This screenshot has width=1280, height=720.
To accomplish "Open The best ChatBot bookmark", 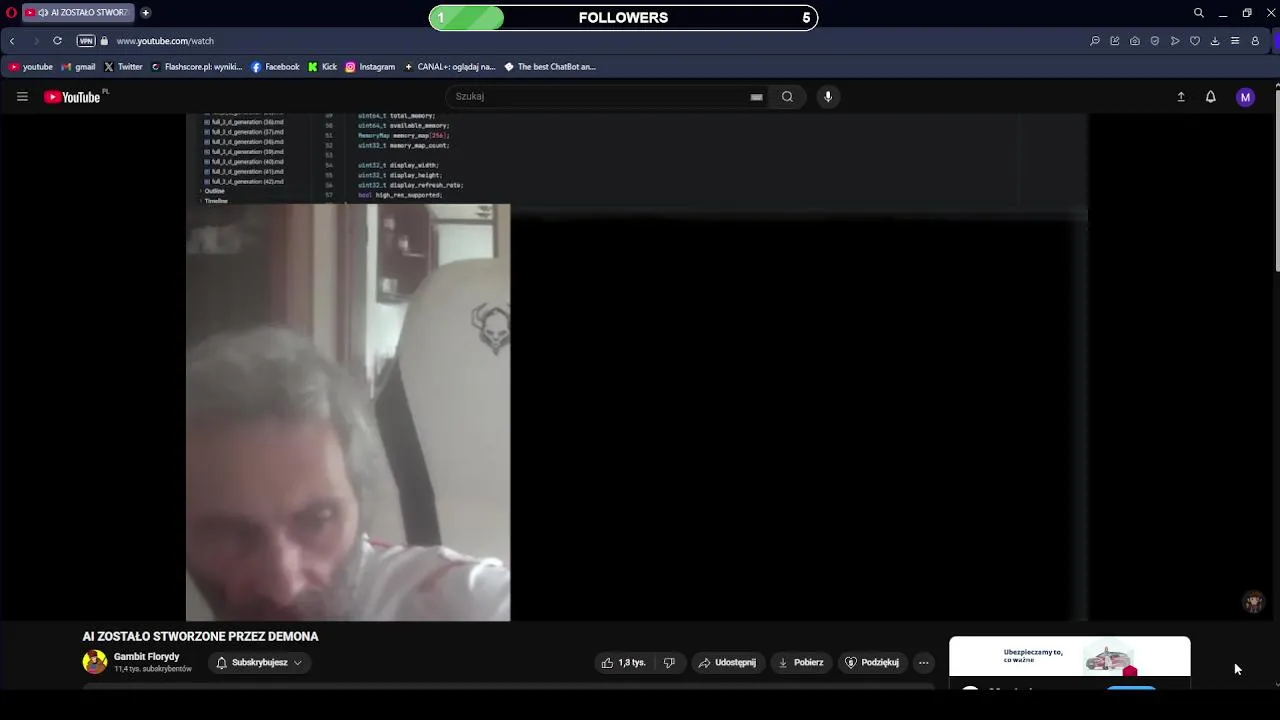I will [x=550, y=67].
